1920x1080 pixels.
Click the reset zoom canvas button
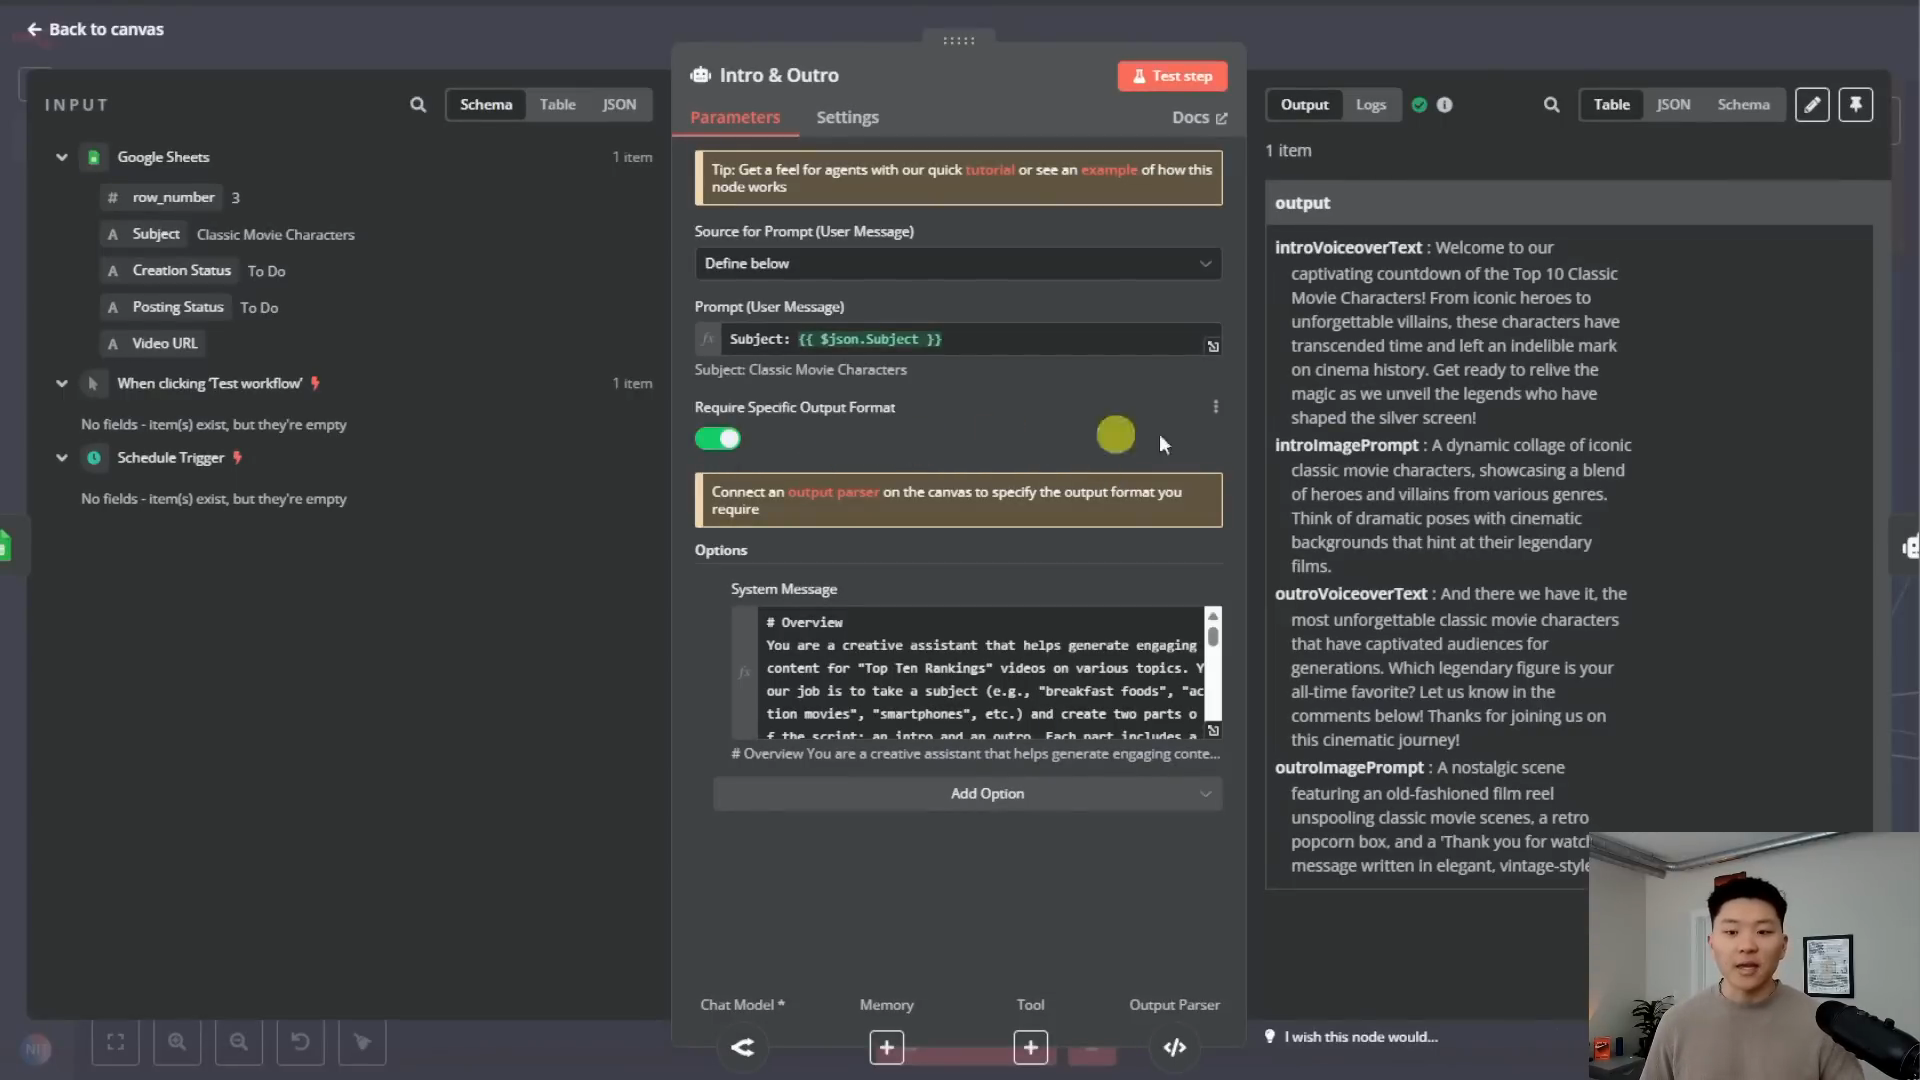300,1042
